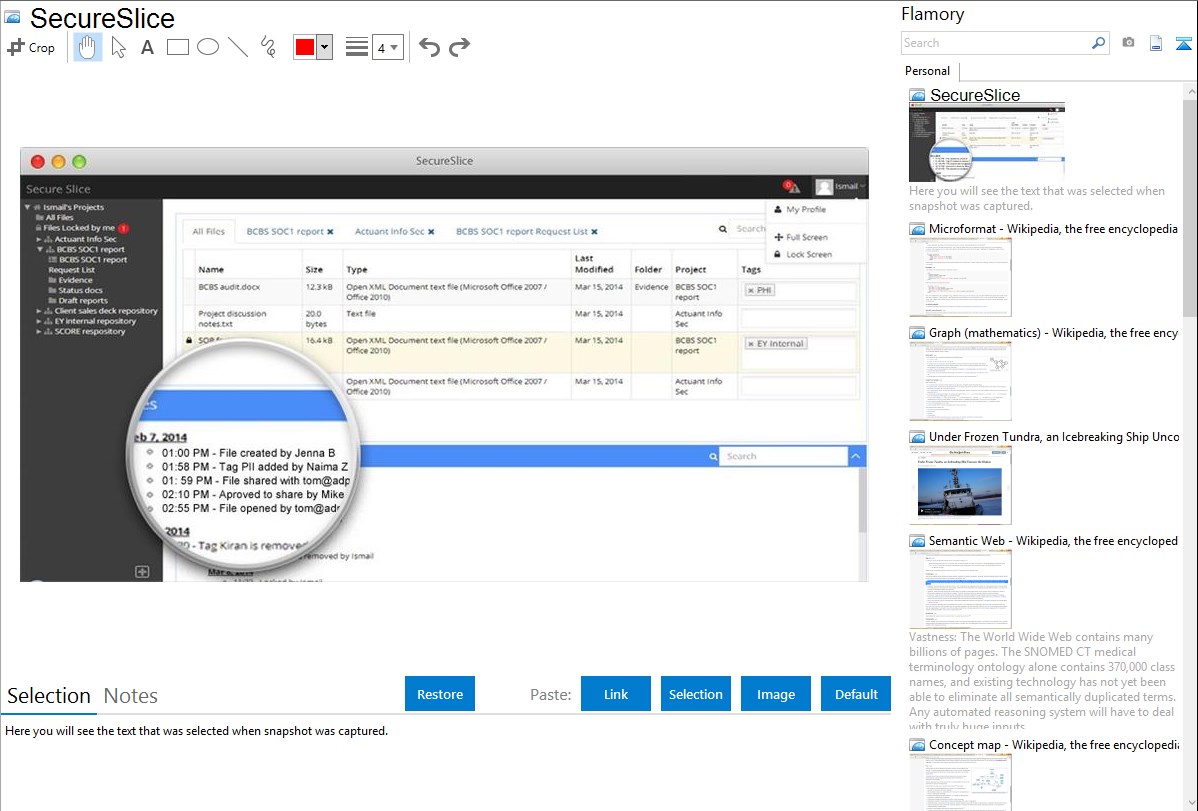This screenshot has width=1198, height=811.
Task: Pick the ellipse shape tool
Action: click(207, 47)
